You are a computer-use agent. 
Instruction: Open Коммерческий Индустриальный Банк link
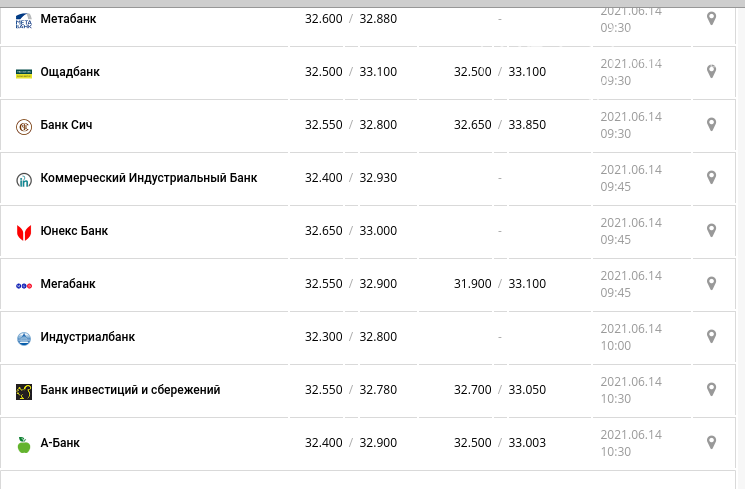coord(148,178)
